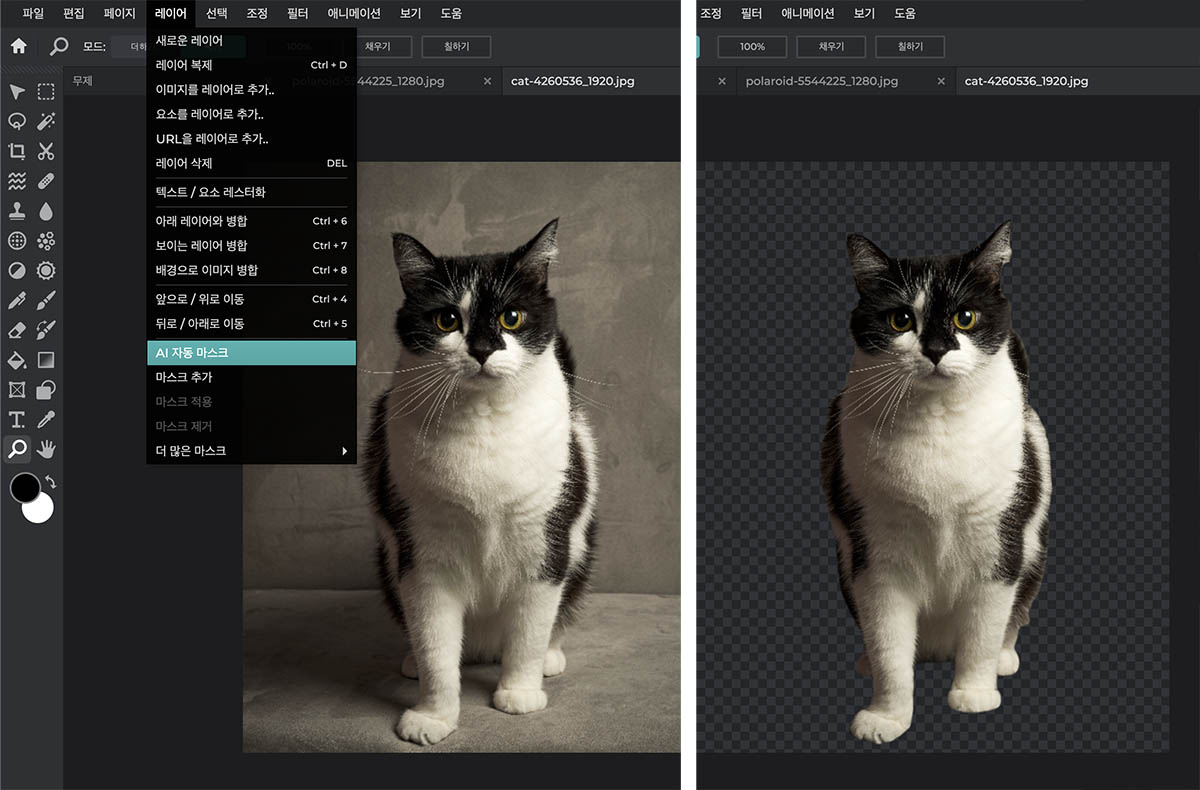Click 채우기 button in the right window

[831, 46]
